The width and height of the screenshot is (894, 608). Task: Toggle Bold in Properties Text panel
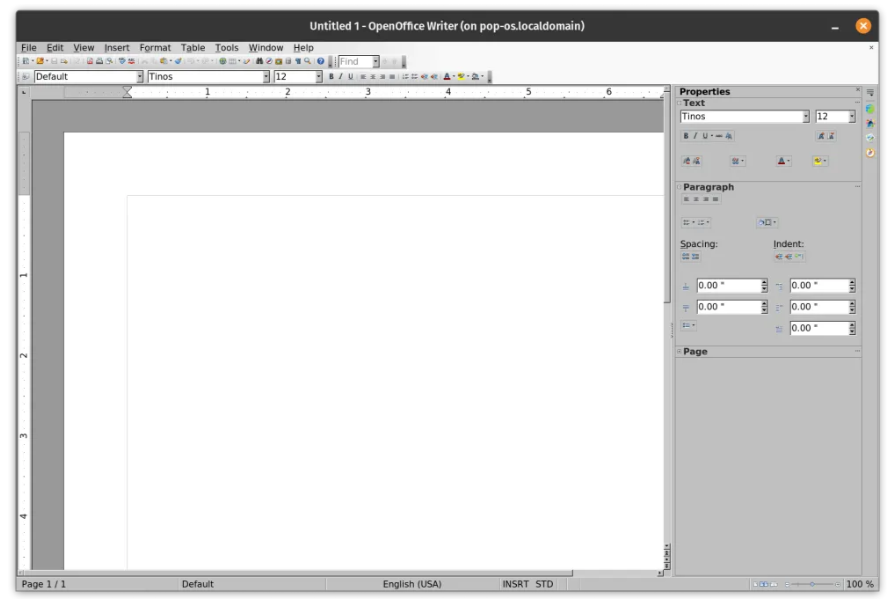[x=686, y=136]
